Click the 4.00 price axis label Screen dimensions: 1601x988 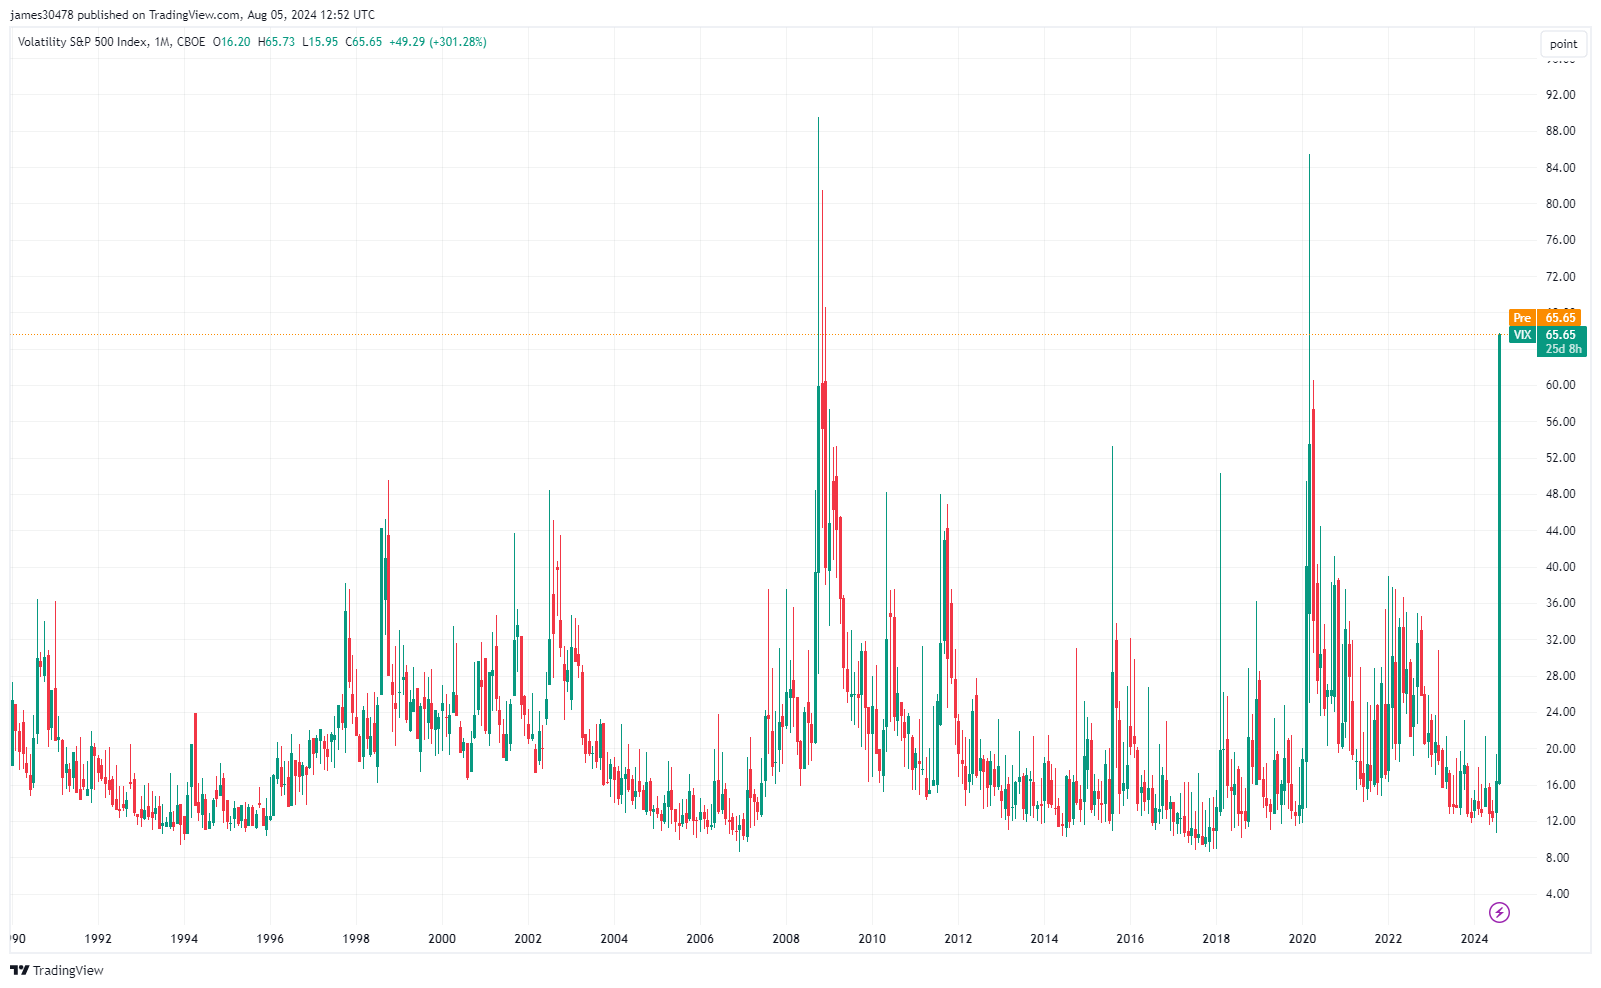[1557, 894]
